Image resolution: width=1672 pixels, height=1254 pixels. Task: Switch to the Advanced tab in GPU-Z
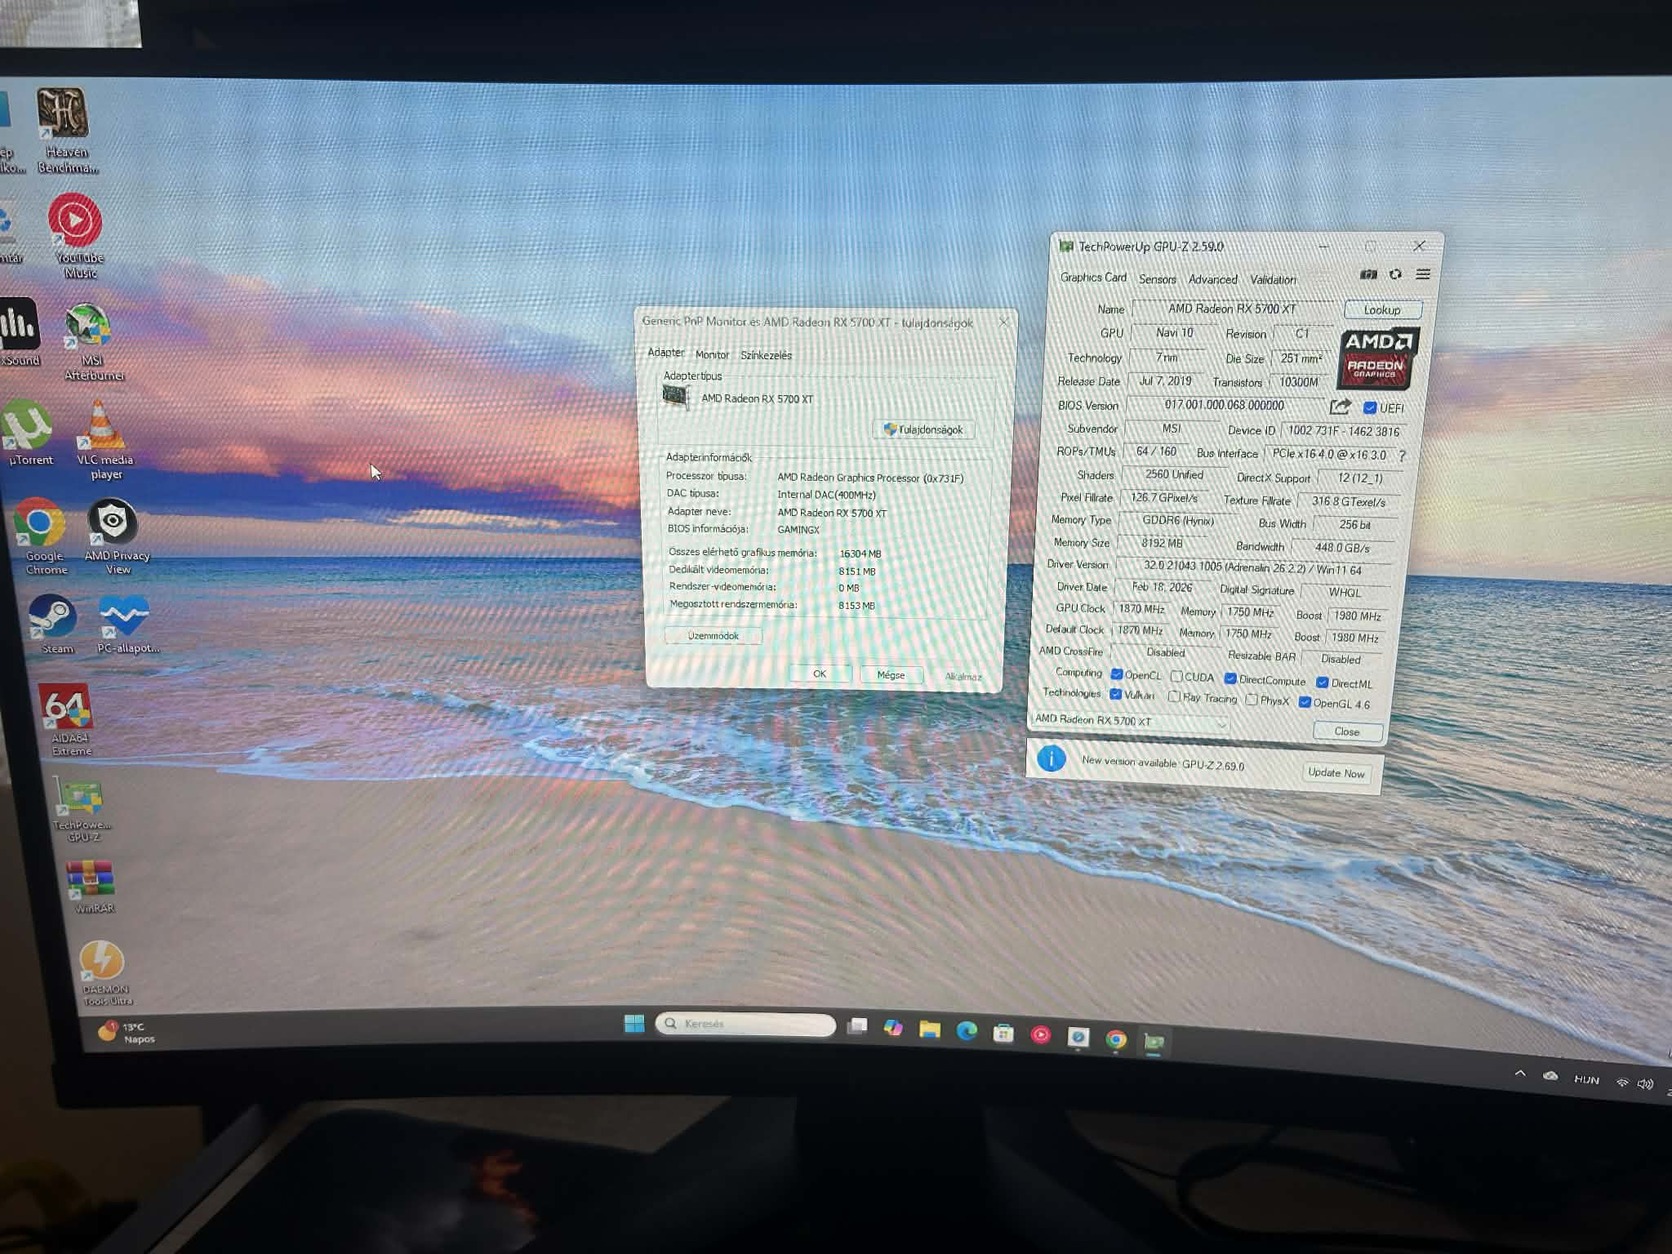(1212, 280)
